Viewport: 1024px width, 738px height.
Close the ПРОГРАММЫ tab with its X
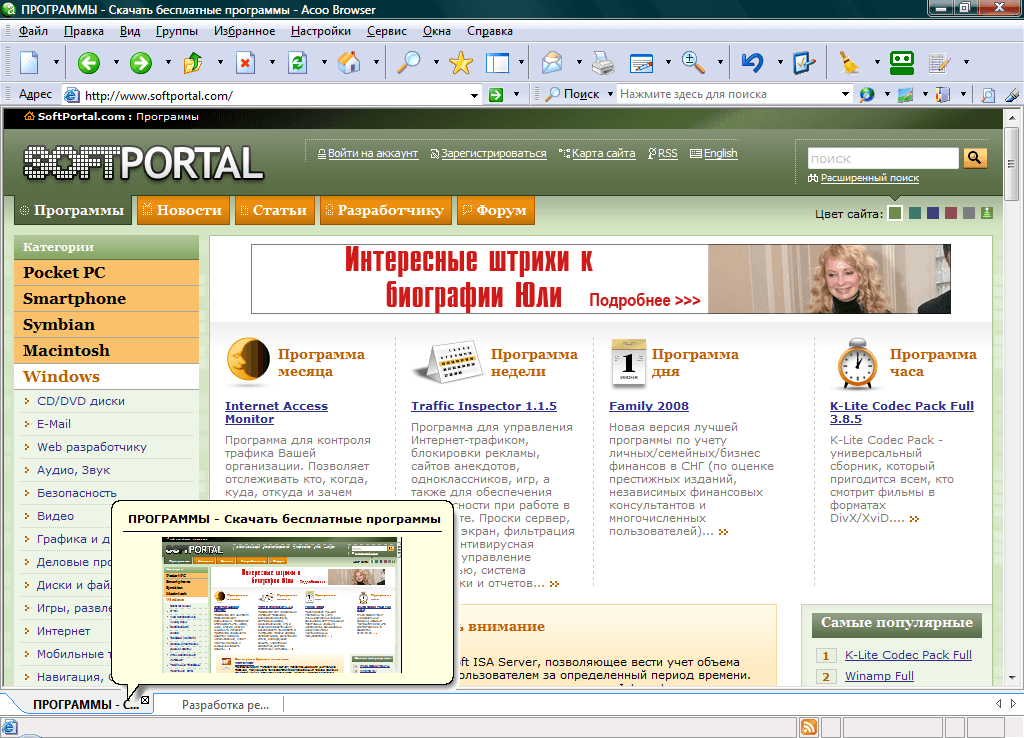click(145, 700)
